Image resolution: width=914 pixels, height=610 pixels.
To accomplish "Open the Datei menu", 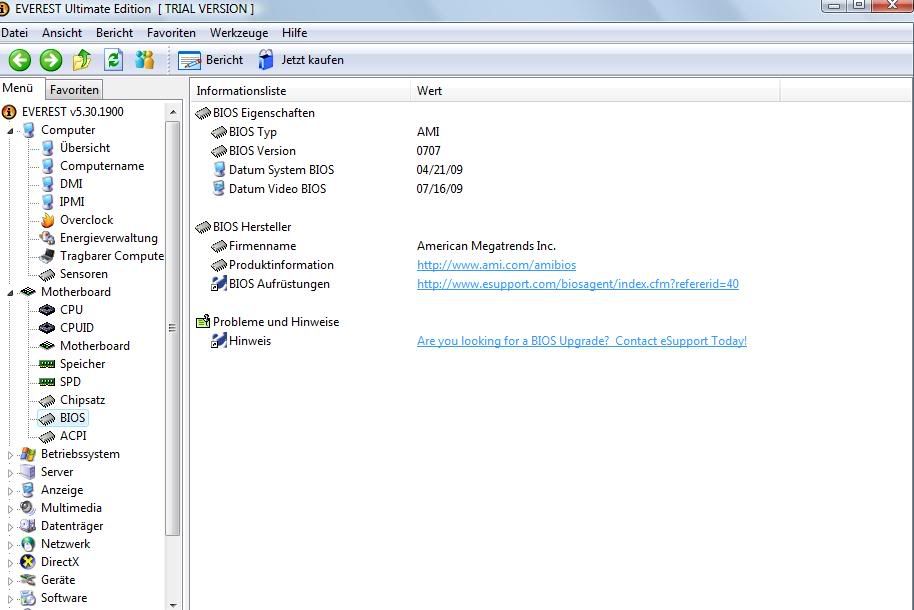I will point(15,33).
